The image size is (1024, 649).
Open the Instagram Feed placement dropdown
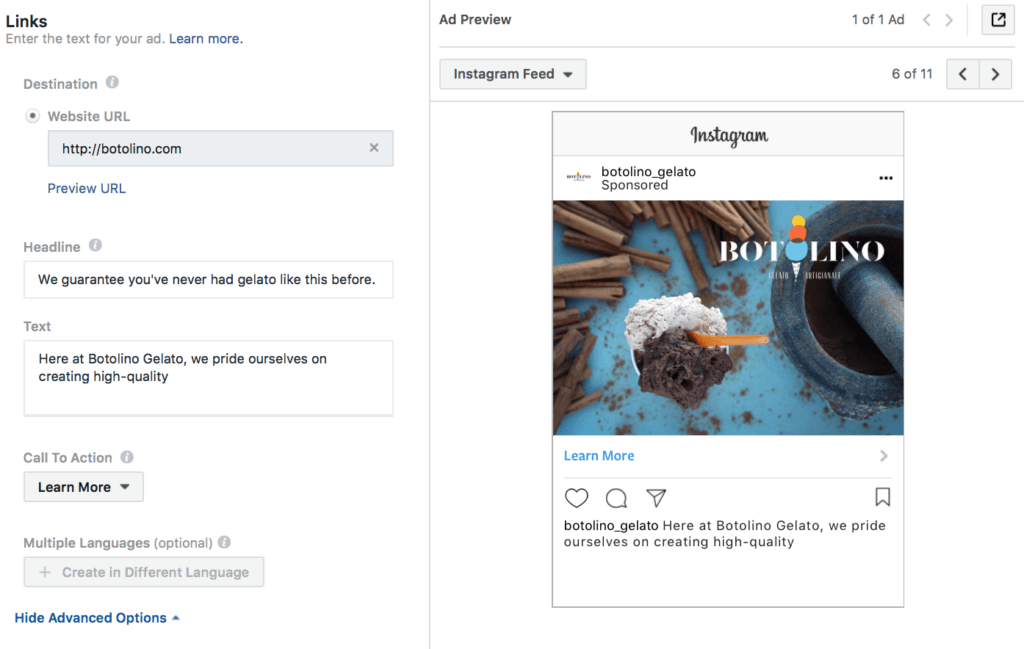pos(513,74)
